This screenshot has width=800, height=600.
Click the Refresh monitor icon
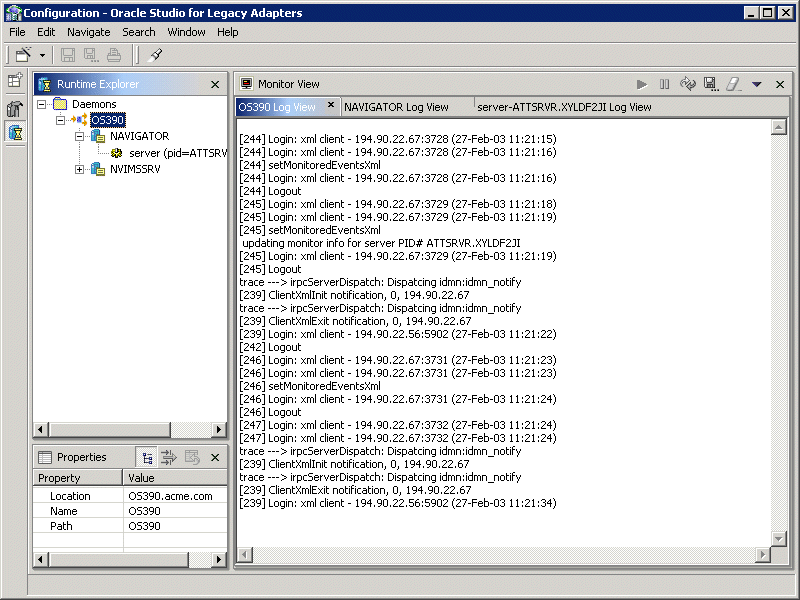click(x=688, y=84)
